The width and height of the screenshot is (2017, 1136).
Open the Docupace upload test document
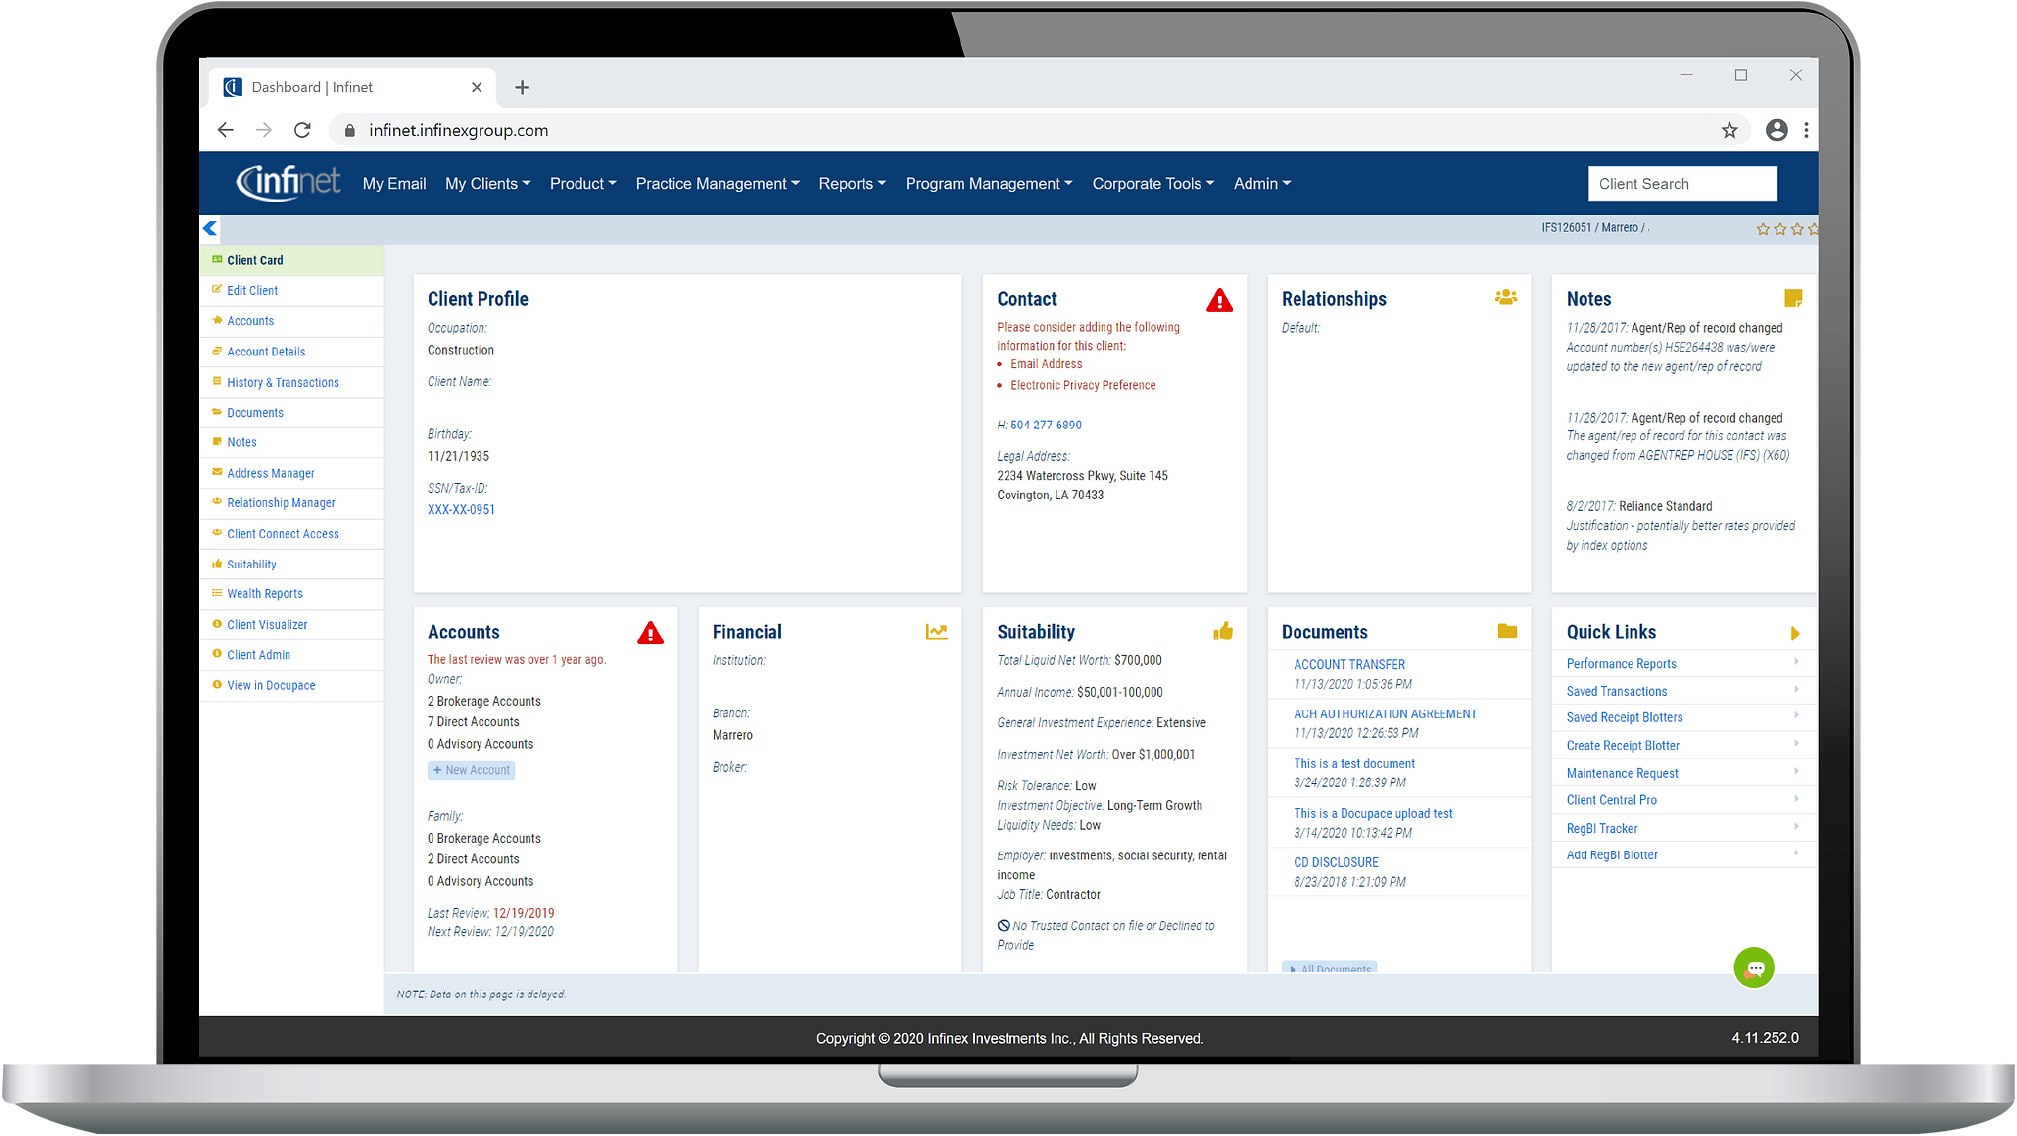click(x=1373, y=814)
